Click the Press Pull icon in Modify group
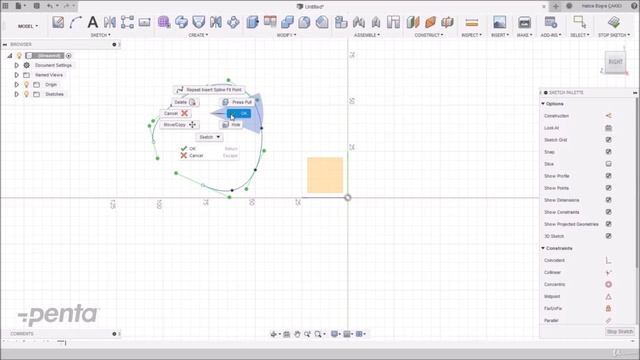This screenshot has width=640, height=360. [x=253, y=22]
